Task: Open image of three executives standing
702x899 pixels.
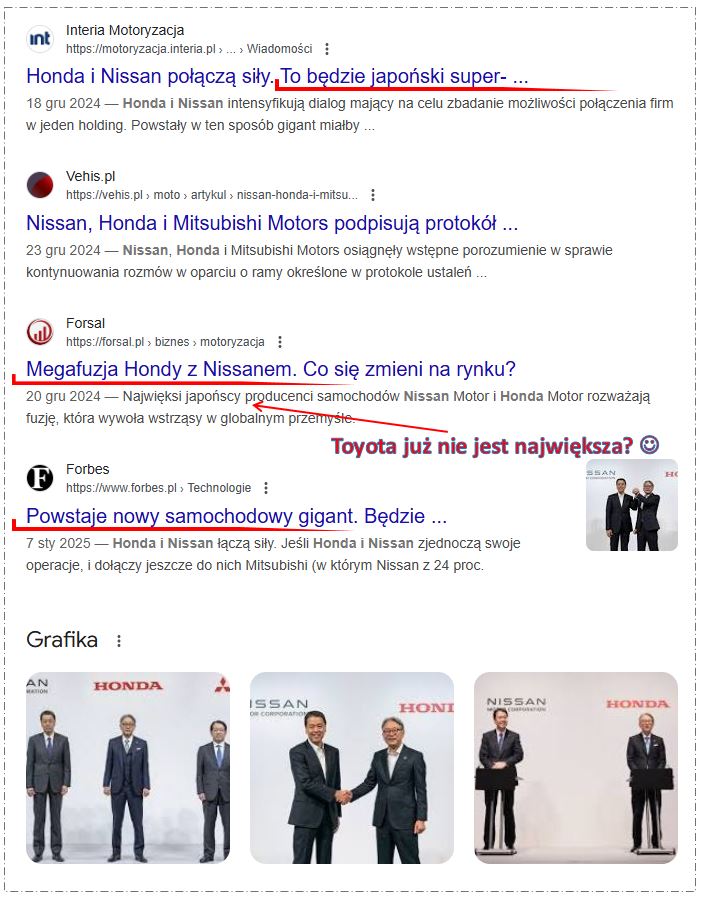Action: pos(128,768)
